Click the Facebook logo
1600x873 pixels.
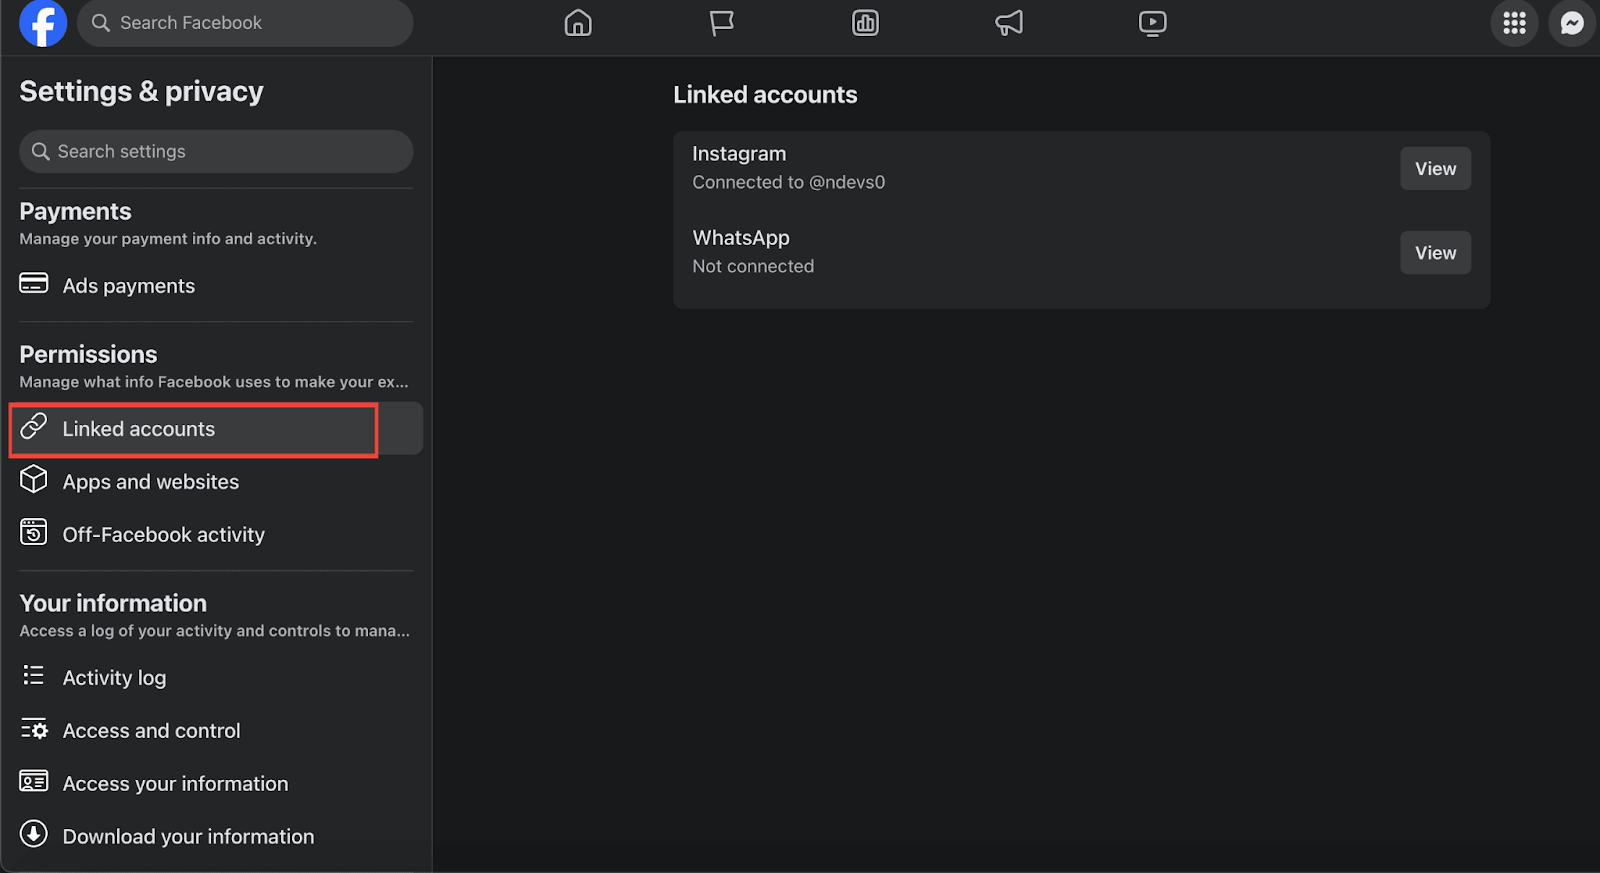click(x=43, y=23)
